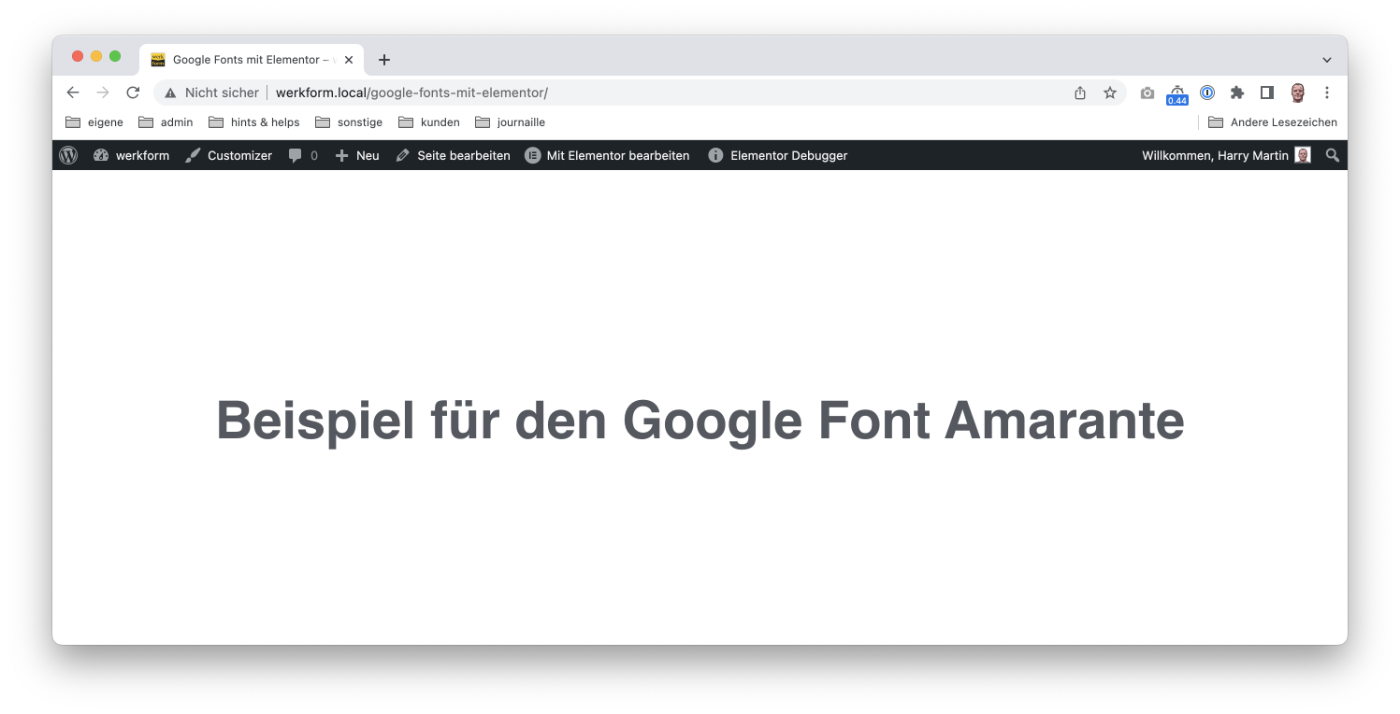
Task: Click the browser forward arrow
Action: coord(102,93)
